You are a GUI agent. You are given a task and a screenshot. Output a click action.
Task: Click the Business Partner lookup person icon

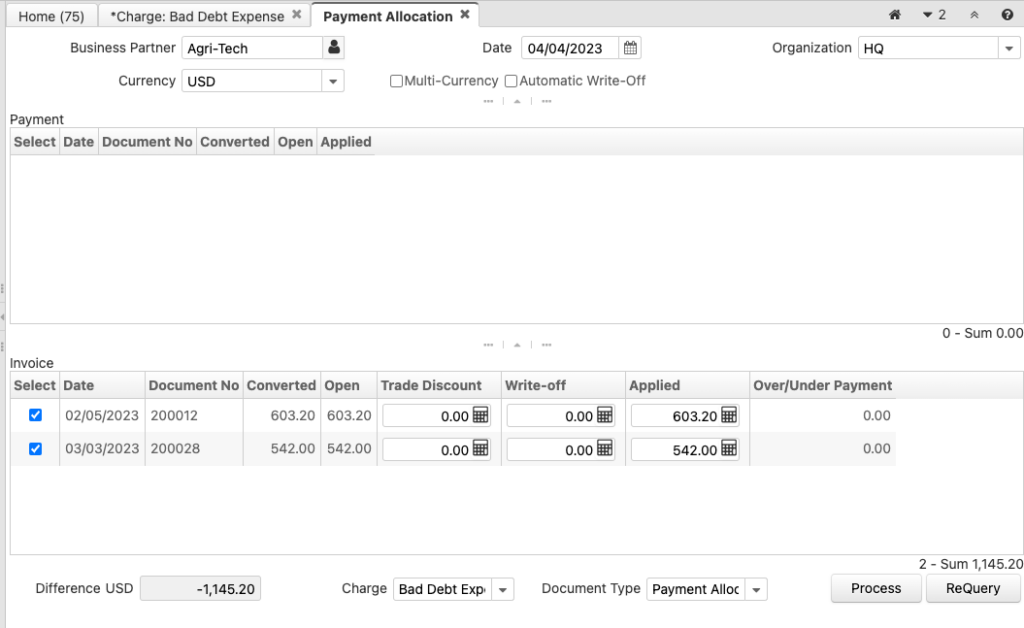click(334, 48)
